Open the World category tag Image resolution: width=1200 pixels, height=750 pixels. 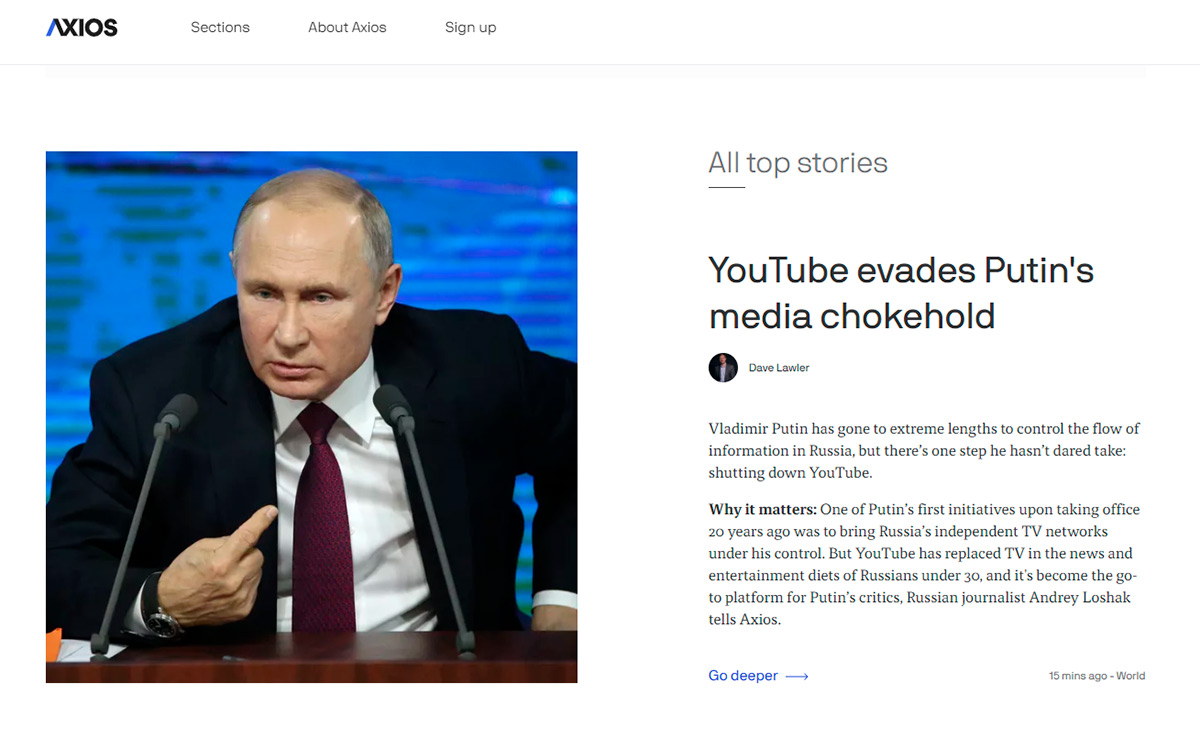(x=1131, y=676)
